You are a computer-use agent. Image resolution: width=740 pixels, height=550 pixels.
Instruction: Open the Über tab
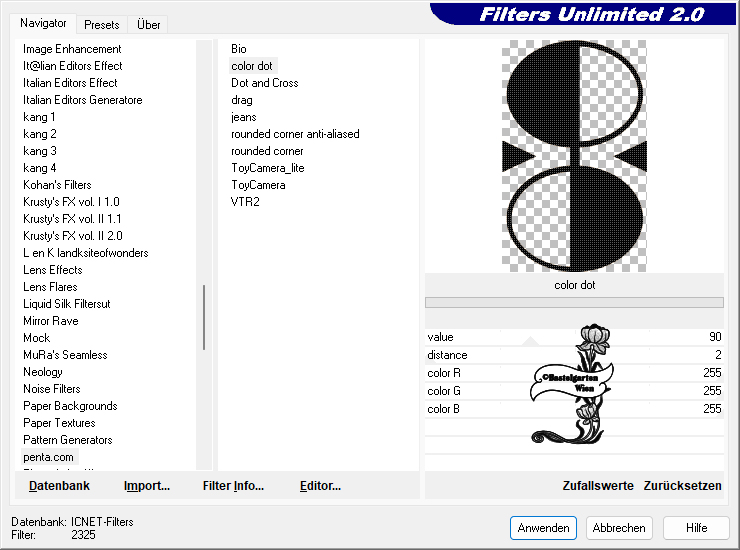click(148, 25)
